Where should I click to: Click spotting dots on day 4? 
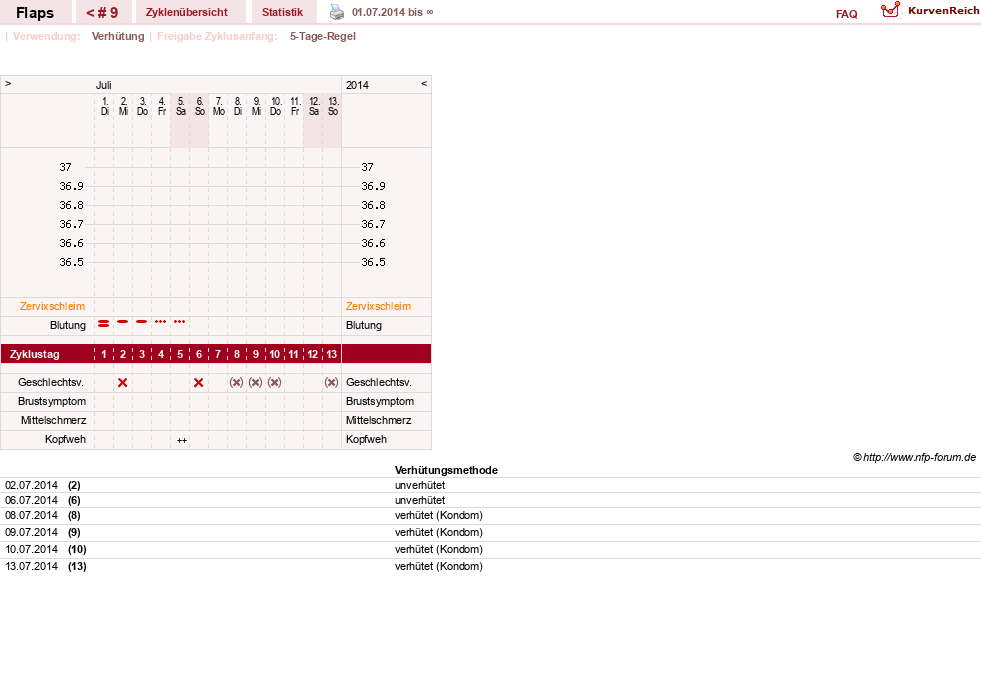(x=161, y=322)
